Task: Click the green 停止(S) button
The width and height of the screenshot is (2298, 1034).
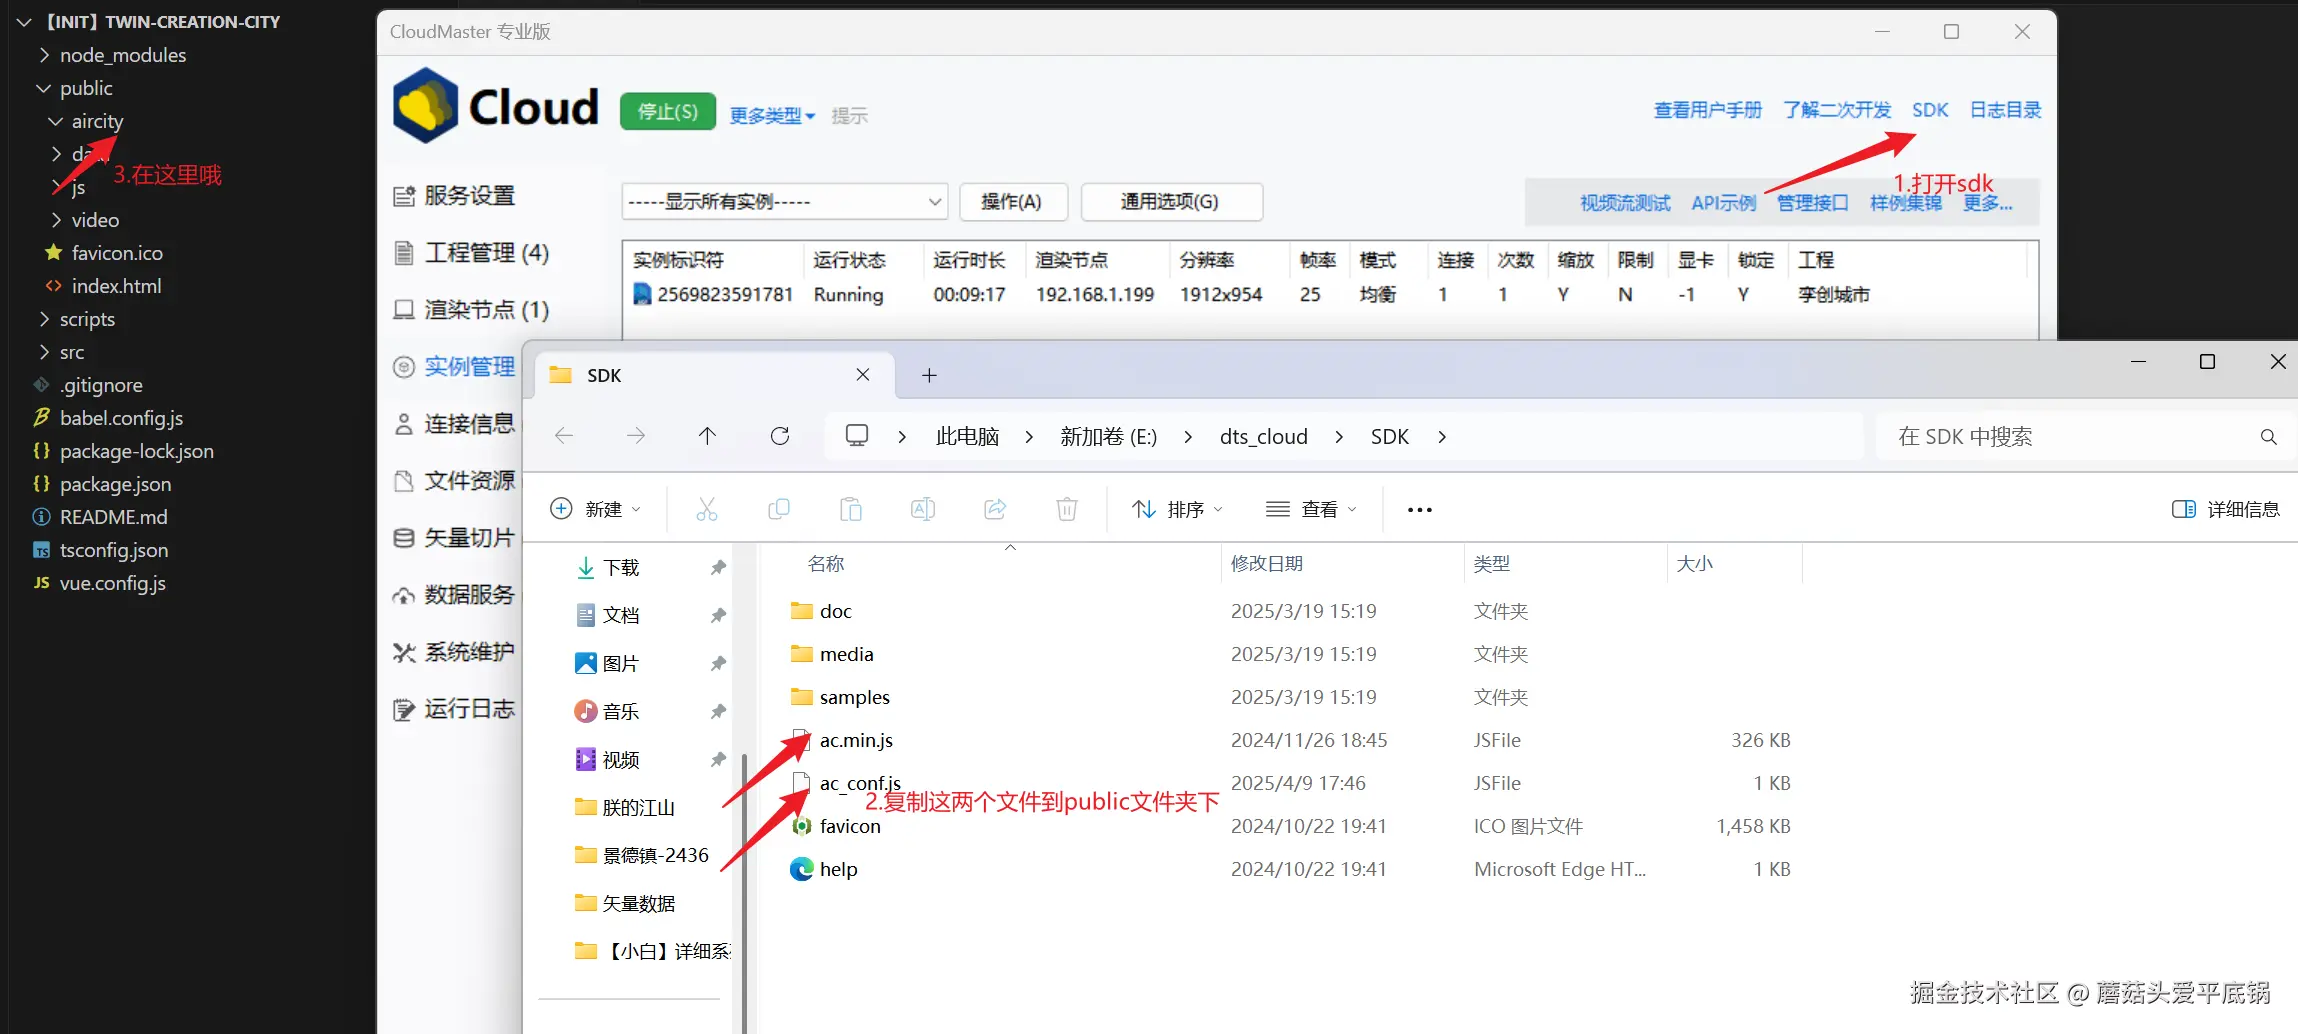Action: pos(668,111)
